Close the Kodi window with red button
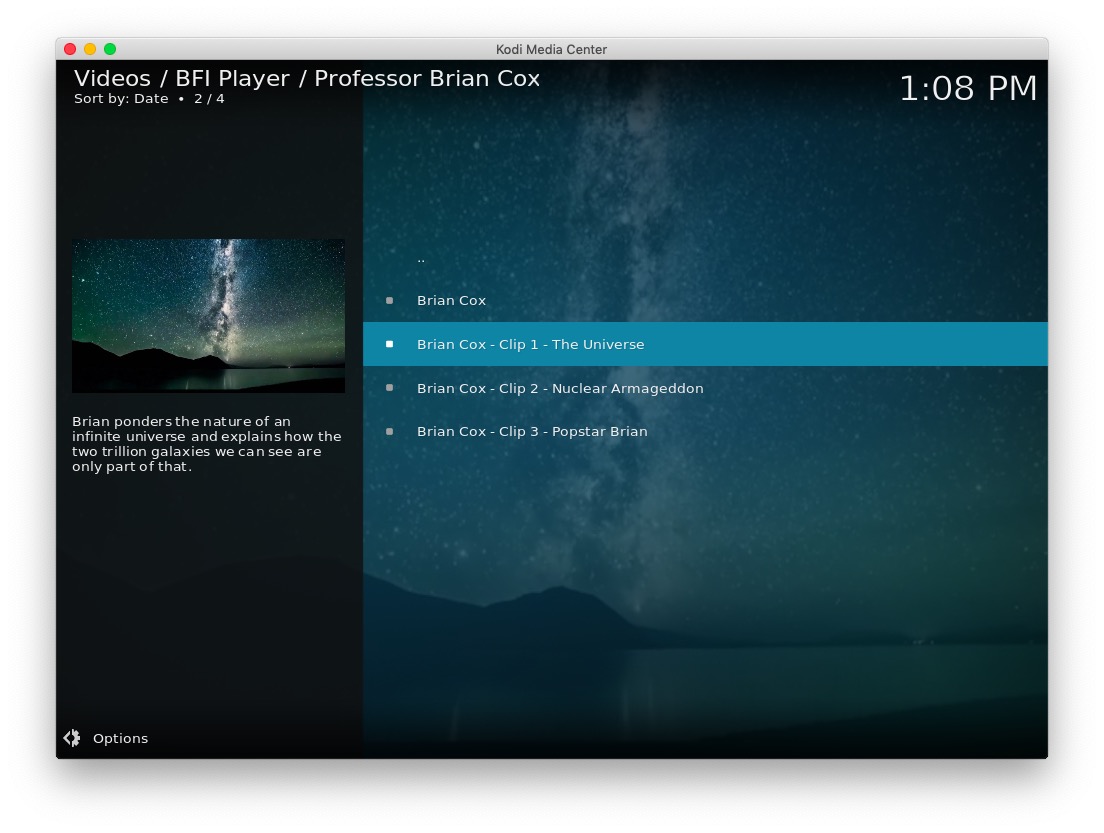This screenshot has height=833, width=1104. [70, 49]
